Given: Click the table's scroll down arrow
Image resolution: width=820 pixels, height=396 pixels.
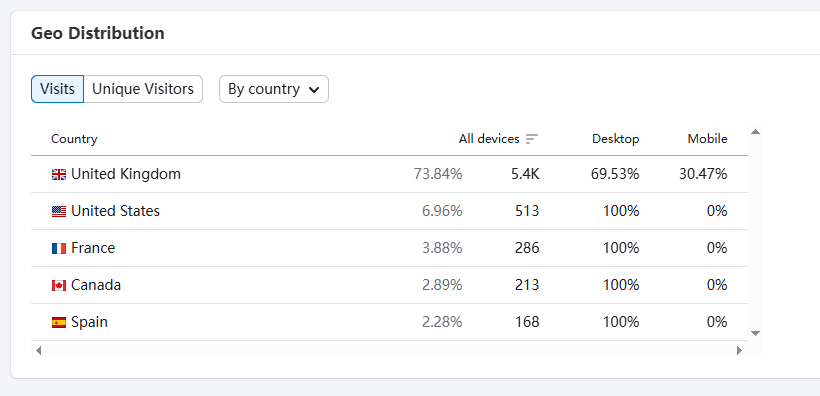Looking at the screenshot, I should click(x=755, y=333).
